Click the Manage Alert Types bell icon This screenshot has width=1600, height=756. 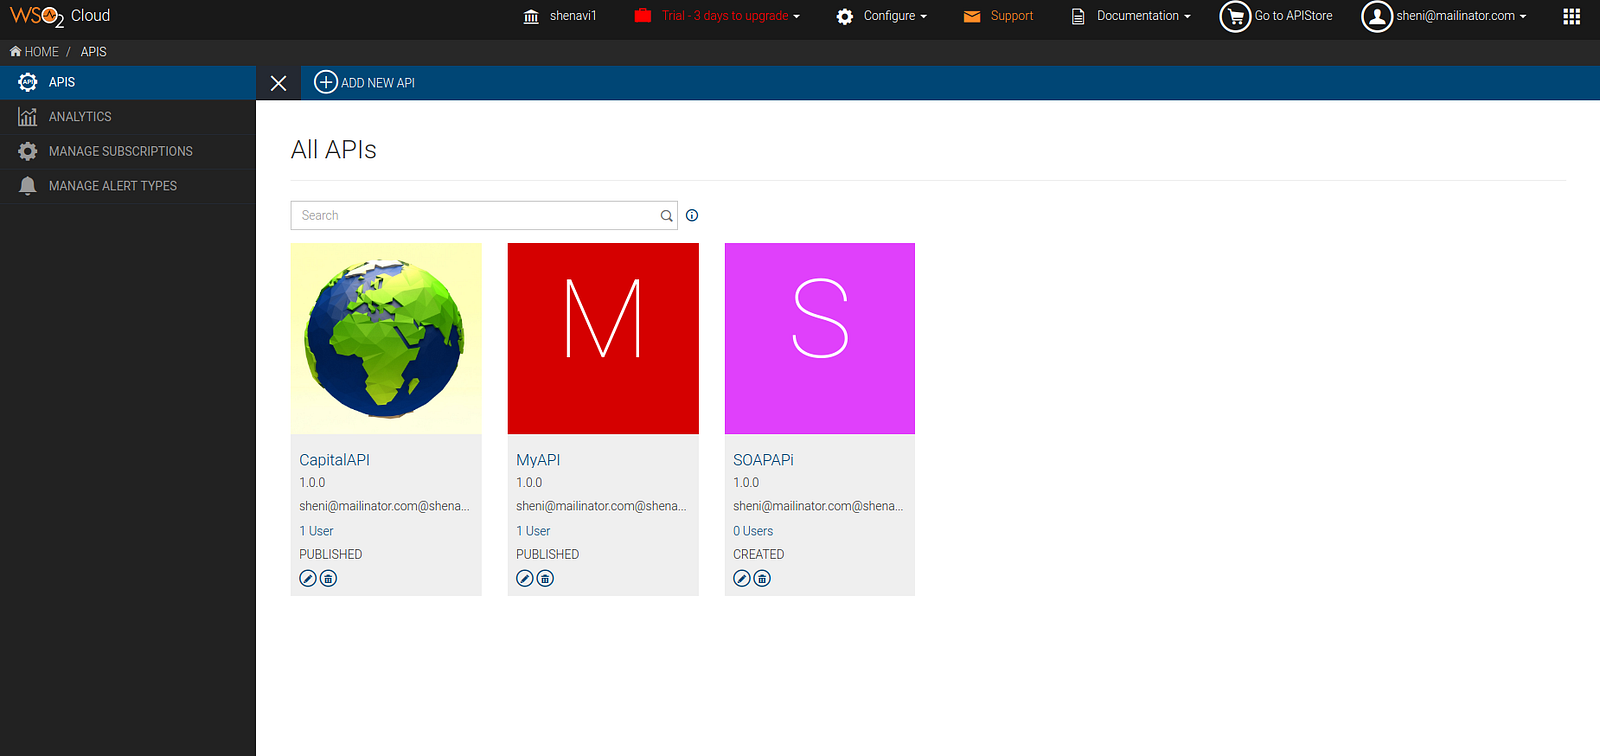click(28, 186)
